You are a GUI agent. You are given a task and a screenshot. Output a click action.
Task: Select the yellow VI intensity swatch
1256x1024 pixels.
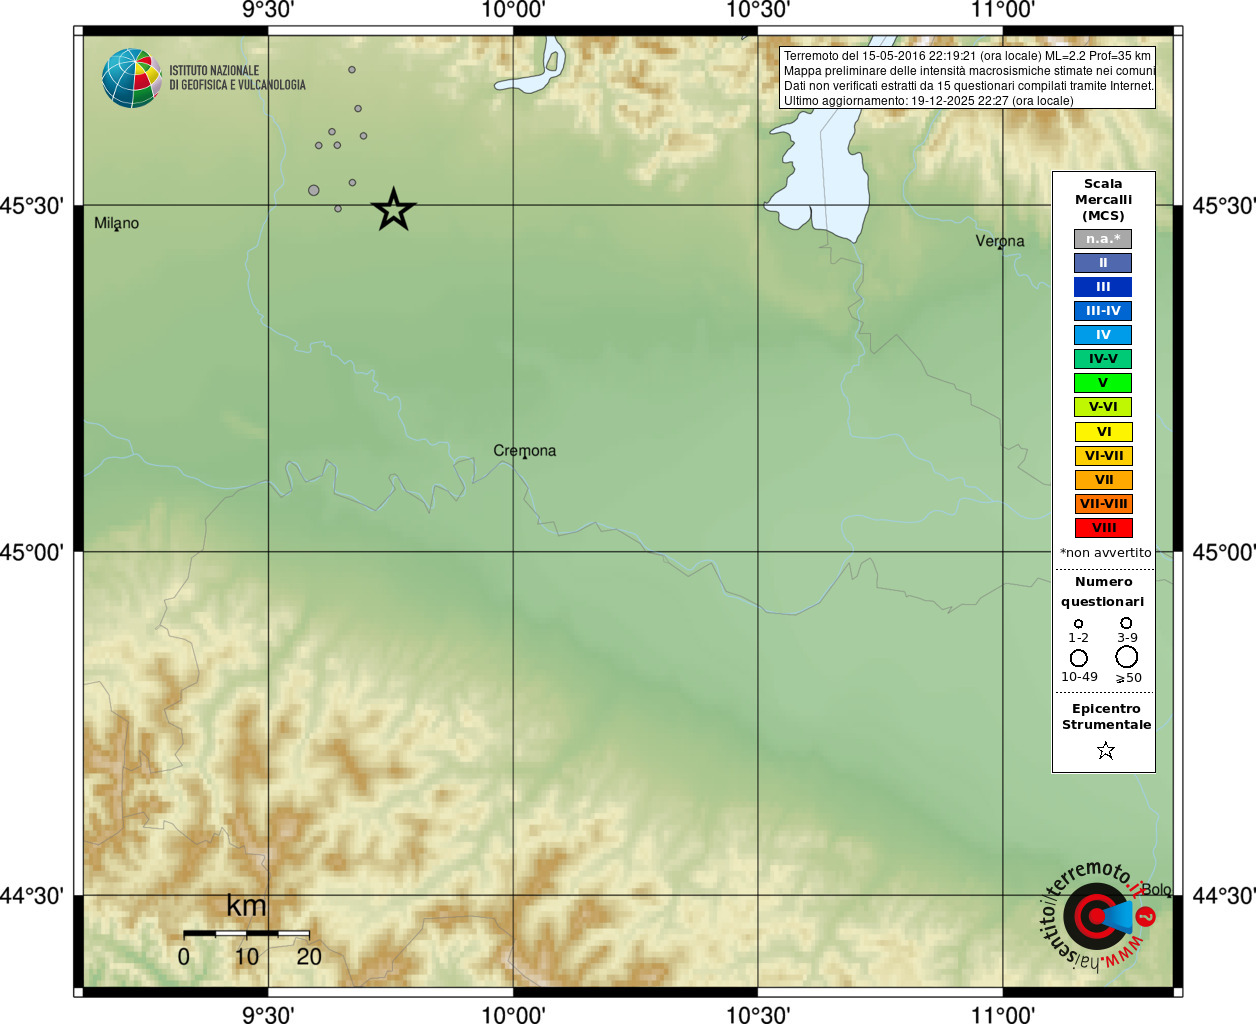pyautogui.click(x=1103, y=432)
